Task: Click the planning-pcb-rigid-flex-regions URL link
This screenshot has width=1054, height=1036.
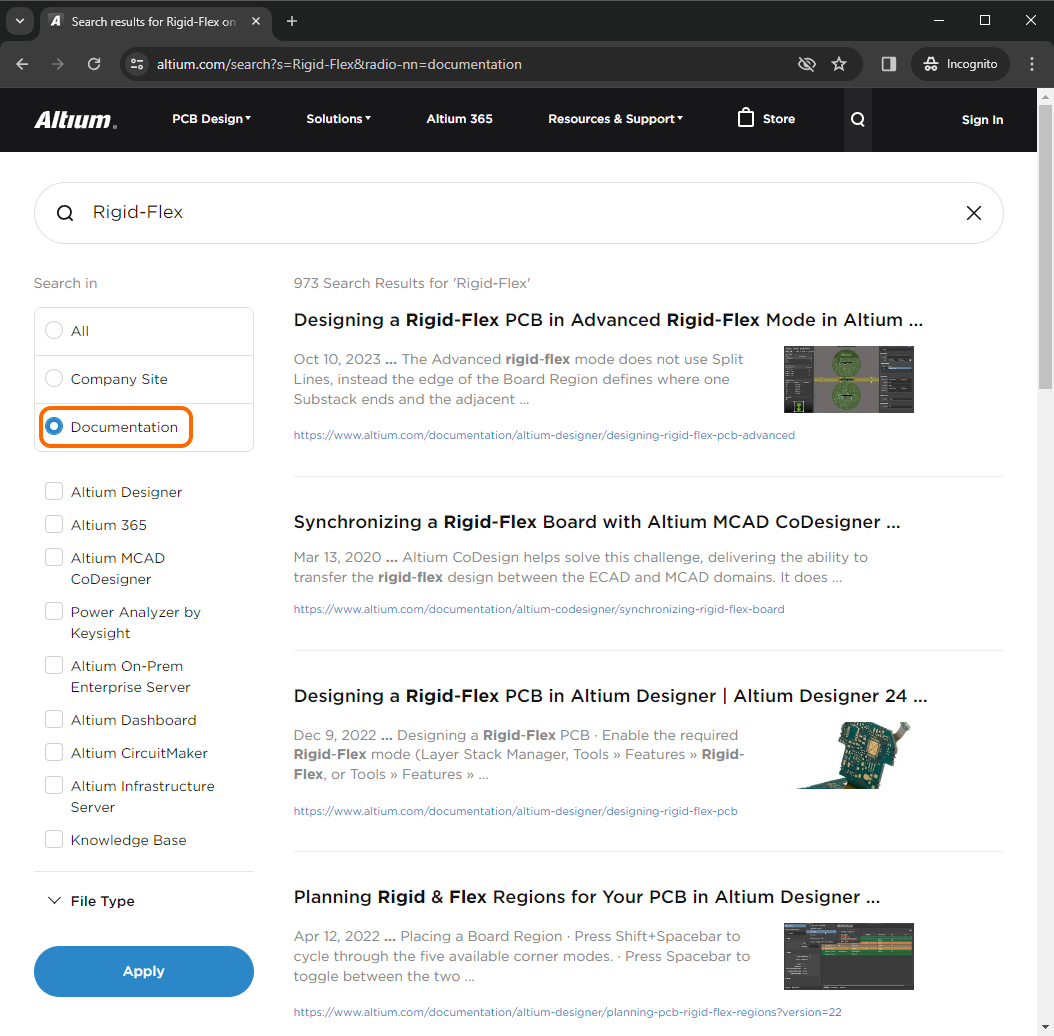Action: pos(567,1012)
